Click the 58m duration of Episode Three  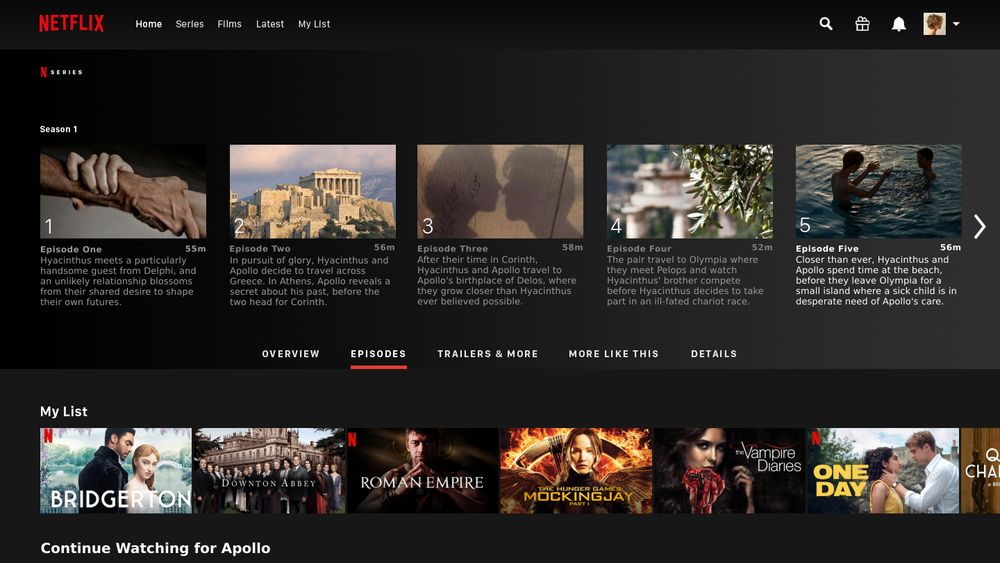pyautogui.click(x=572, y=247)
